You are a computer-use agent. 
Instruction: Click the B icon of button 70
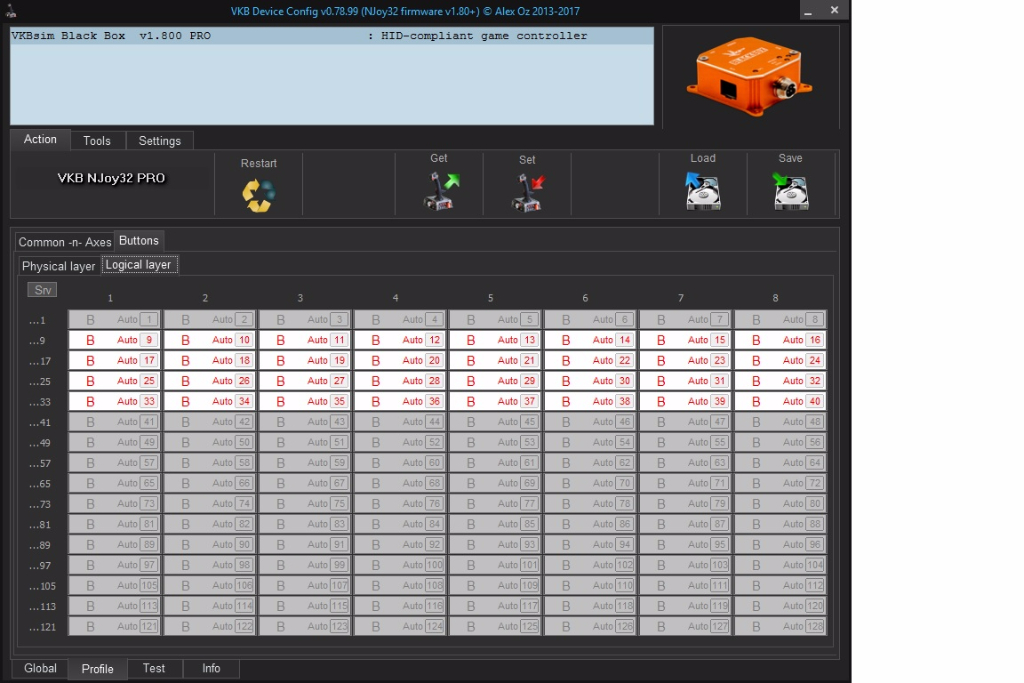(x=566, y=483)
